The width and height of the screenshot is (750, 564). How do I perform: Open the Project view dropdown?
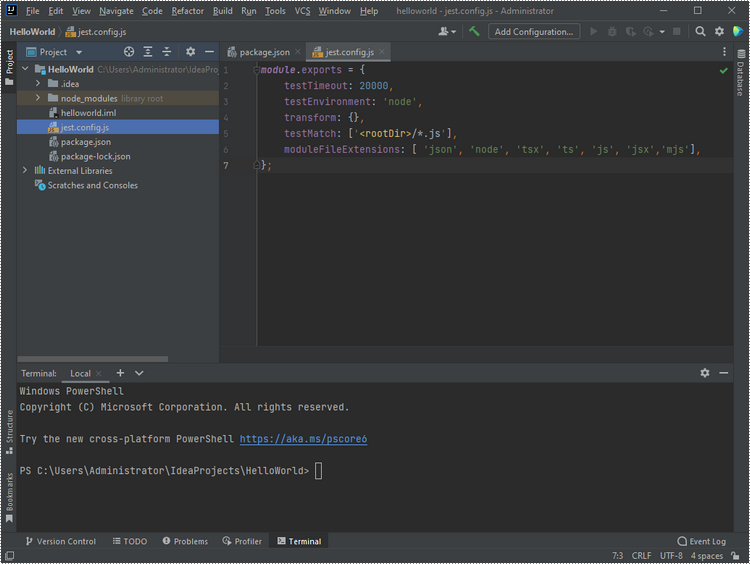pyautogui.click(x=79, y=52)
